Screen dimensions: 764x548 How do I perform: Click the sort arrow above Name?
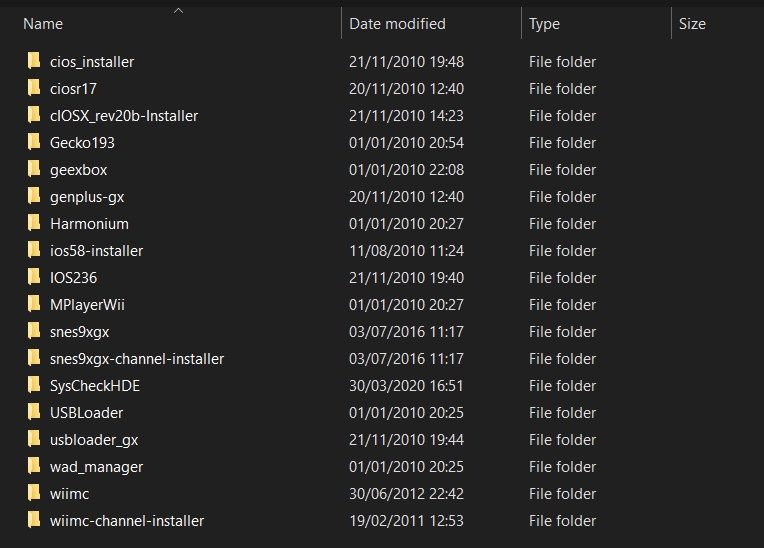(x=178, y=10)
